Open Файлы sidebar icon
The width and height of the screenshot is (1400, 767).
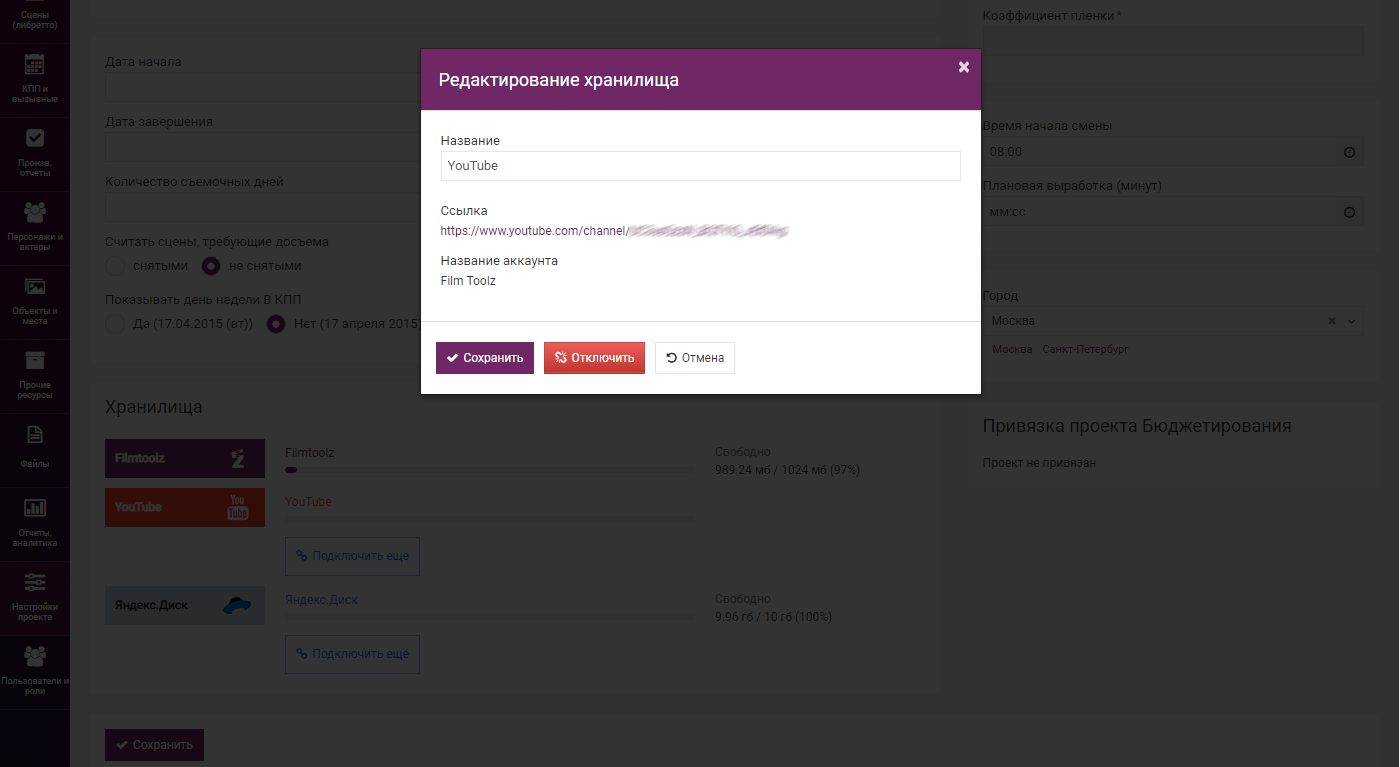coord(35,450)
